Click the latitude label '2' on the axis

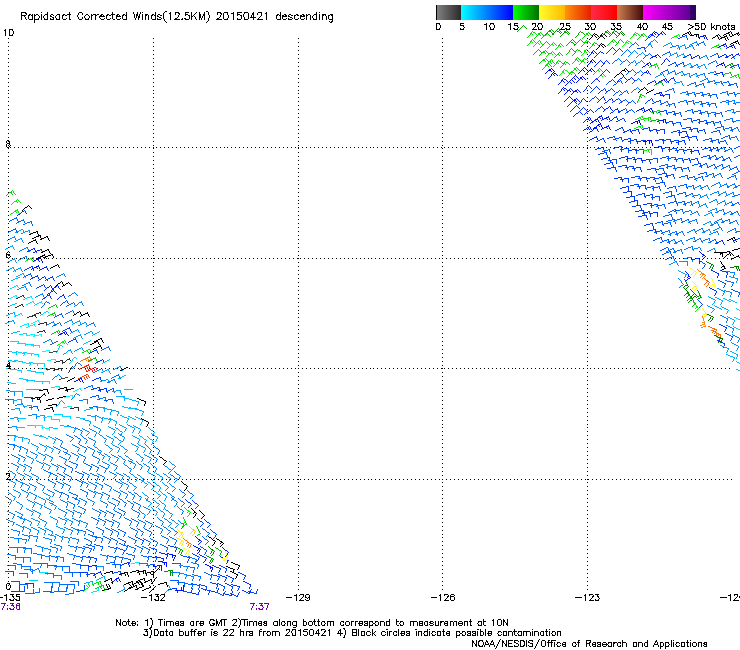click(8, 476)
